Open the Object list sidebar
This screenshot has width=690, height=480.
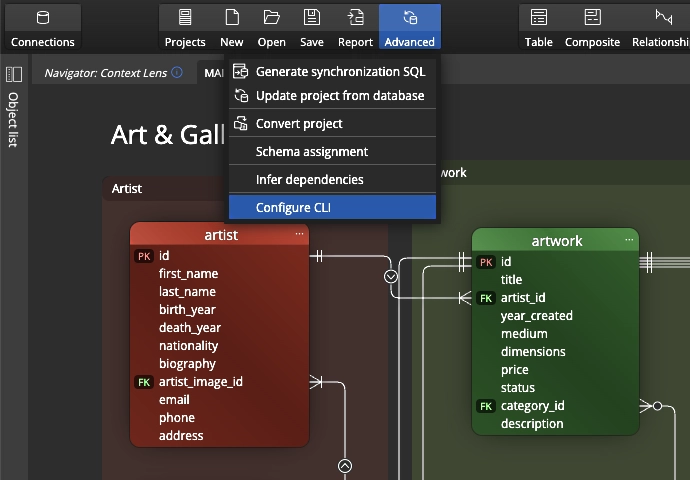point(13,120)
